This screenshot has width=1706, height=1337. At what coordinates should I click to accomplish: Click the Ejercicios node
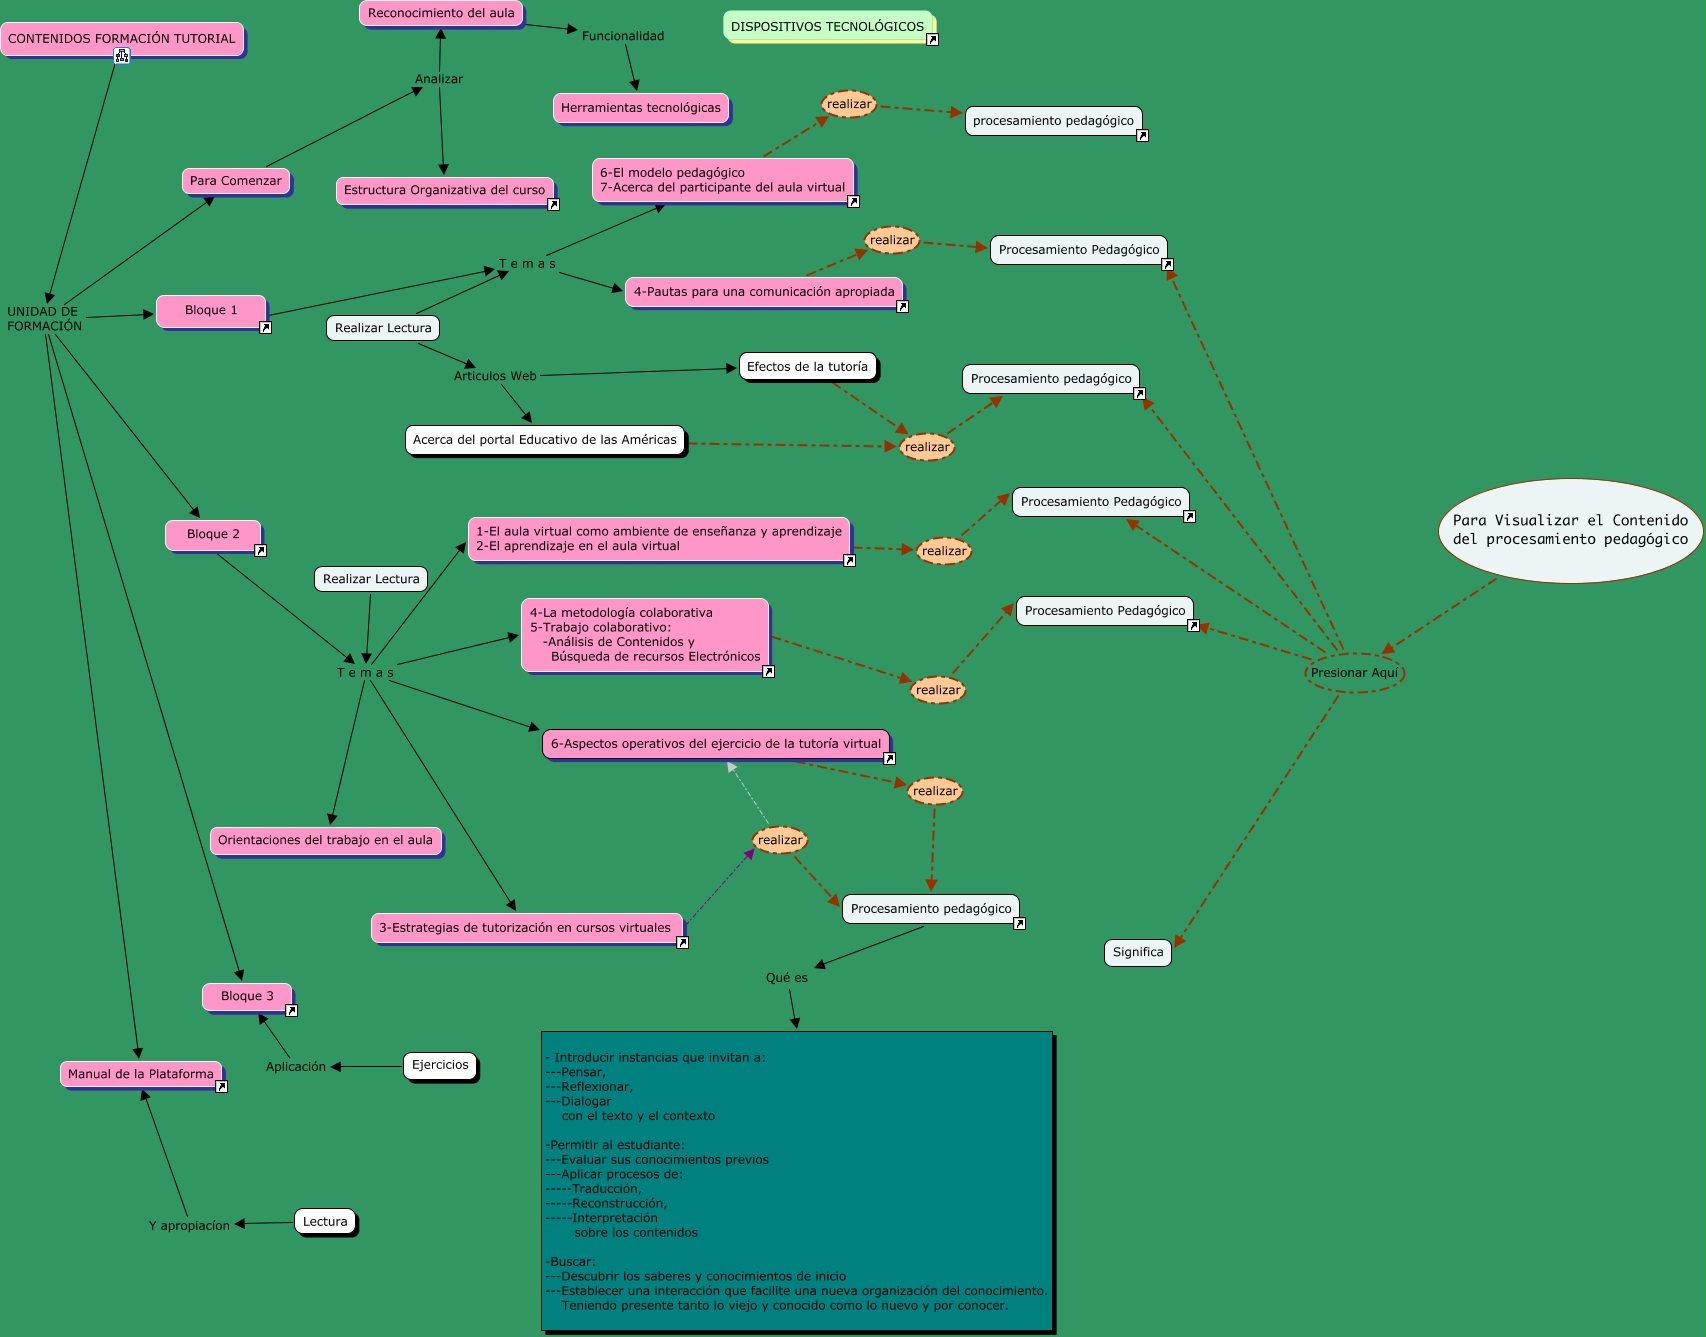(x=440, y=1065)
